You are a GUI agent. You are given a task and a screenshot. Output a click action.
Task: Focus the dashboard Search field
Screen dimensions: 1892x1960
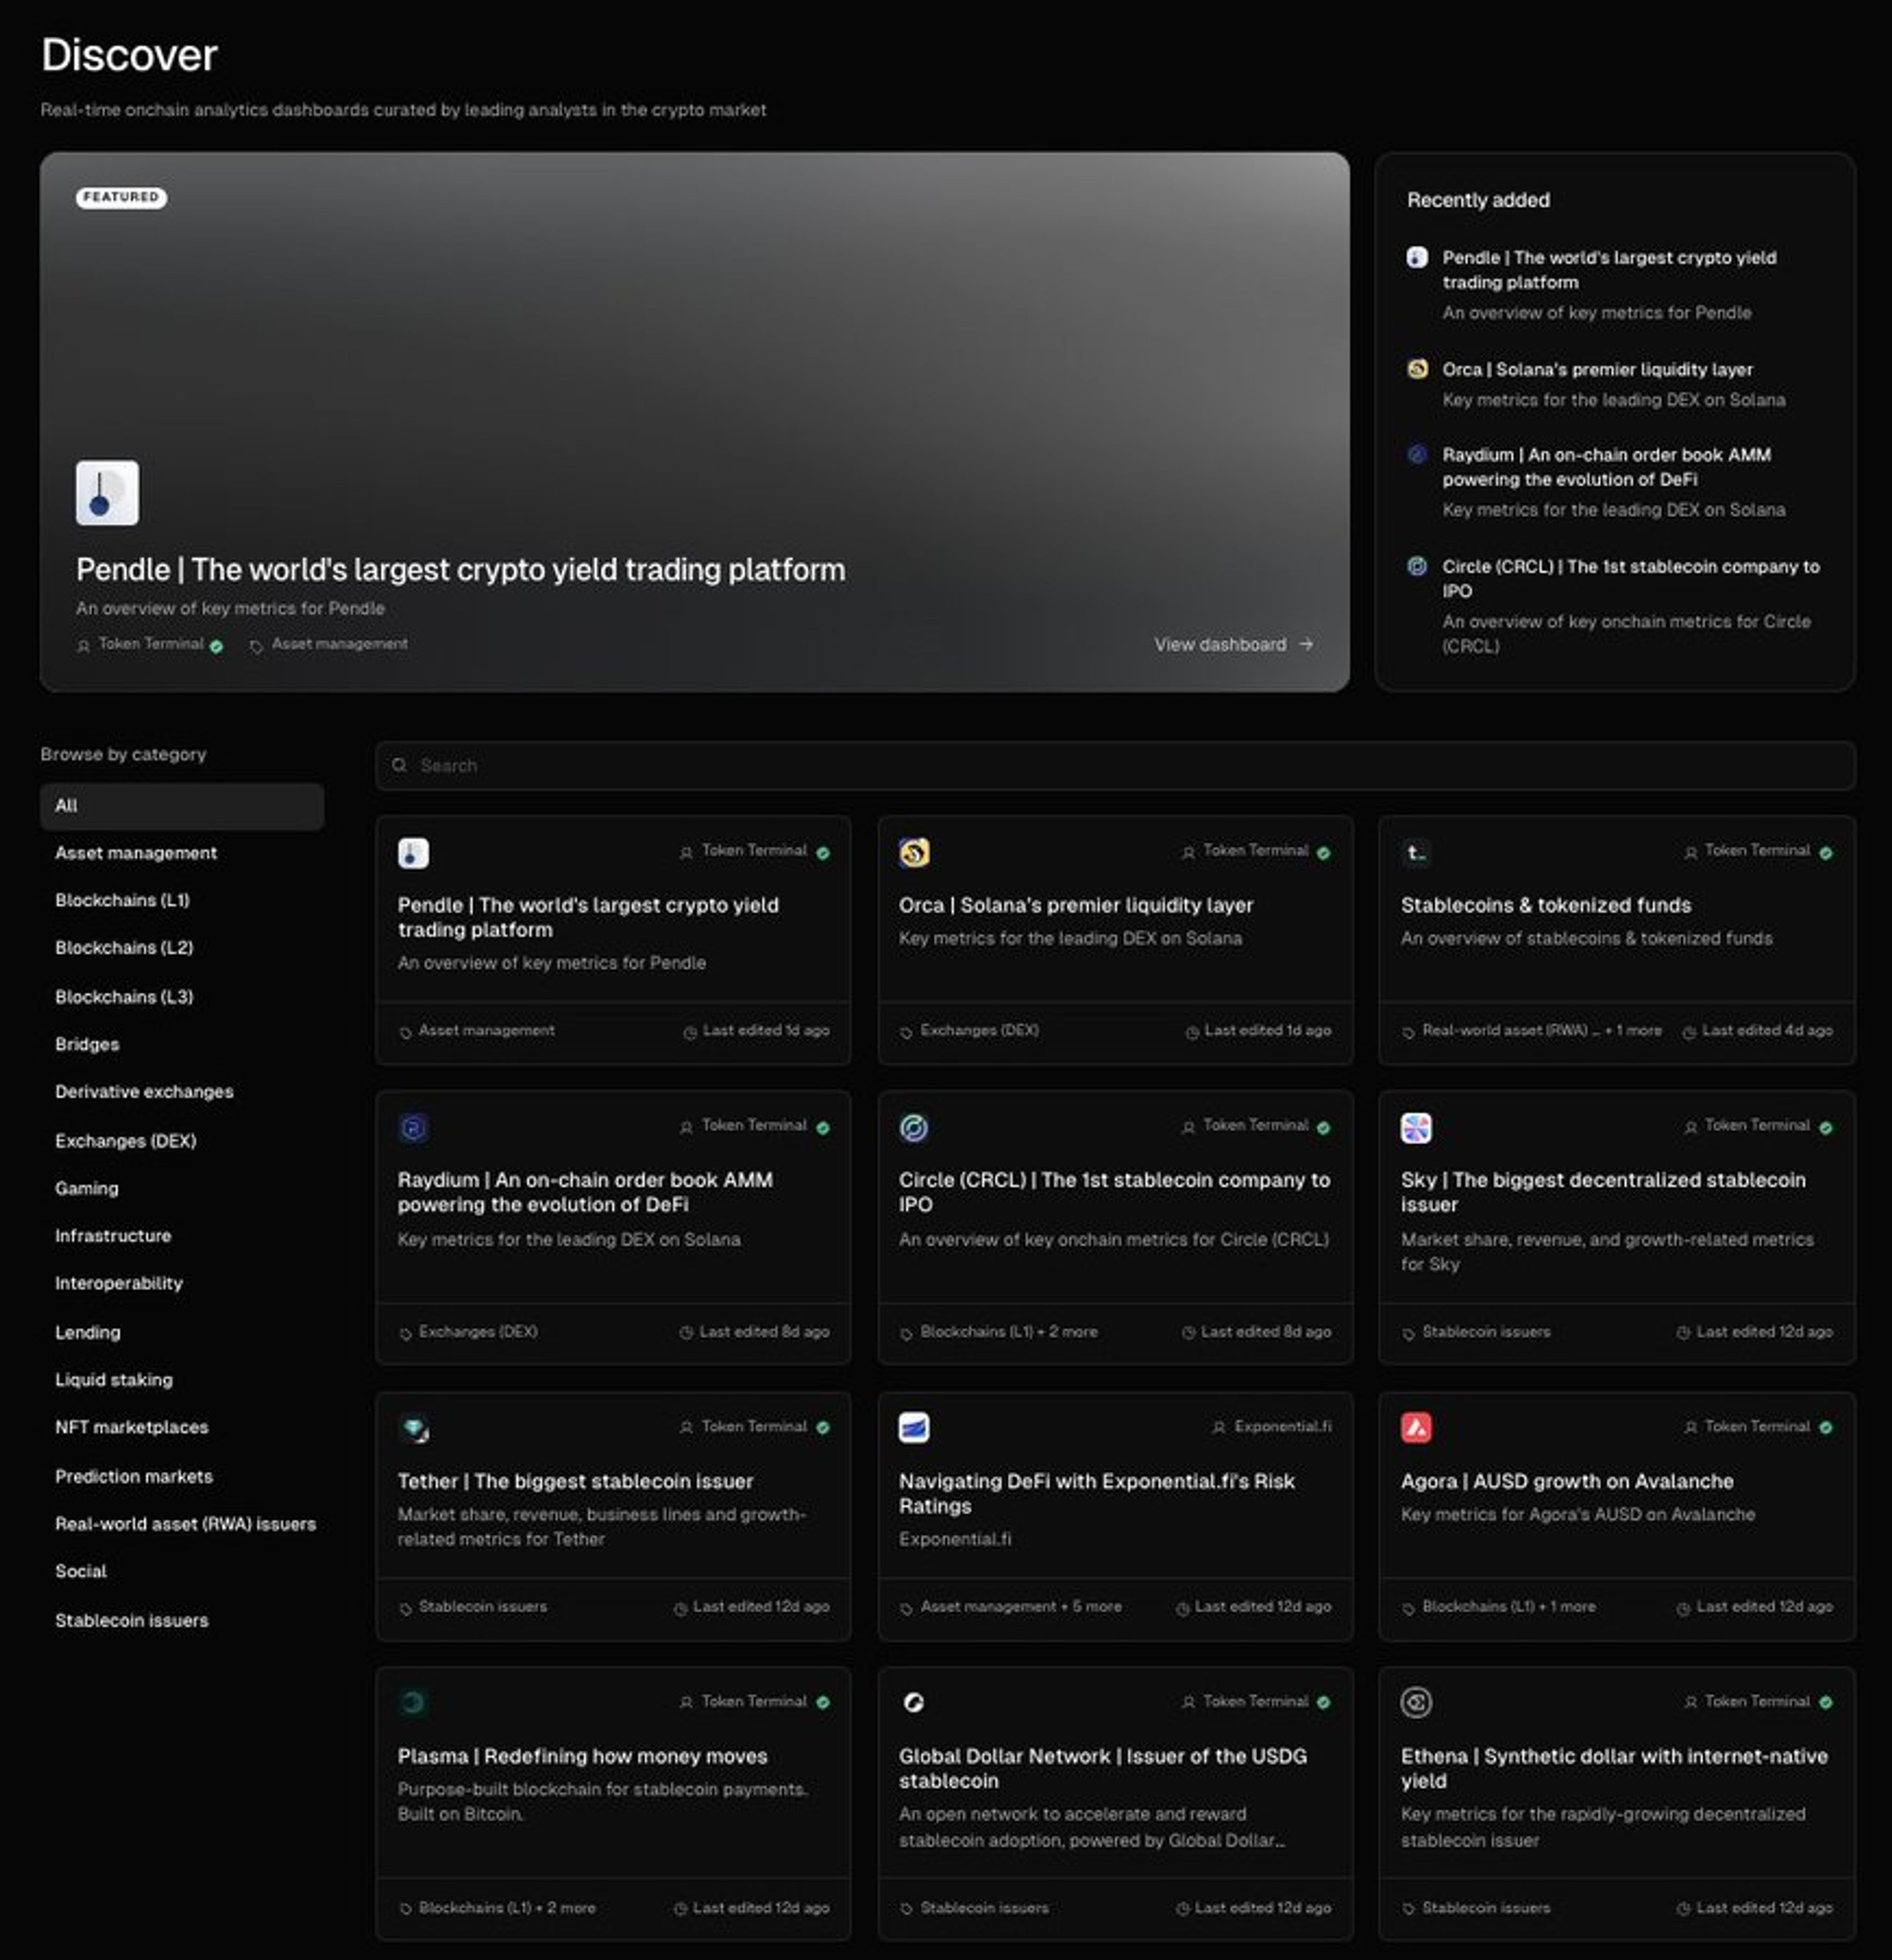point(1114,765)
